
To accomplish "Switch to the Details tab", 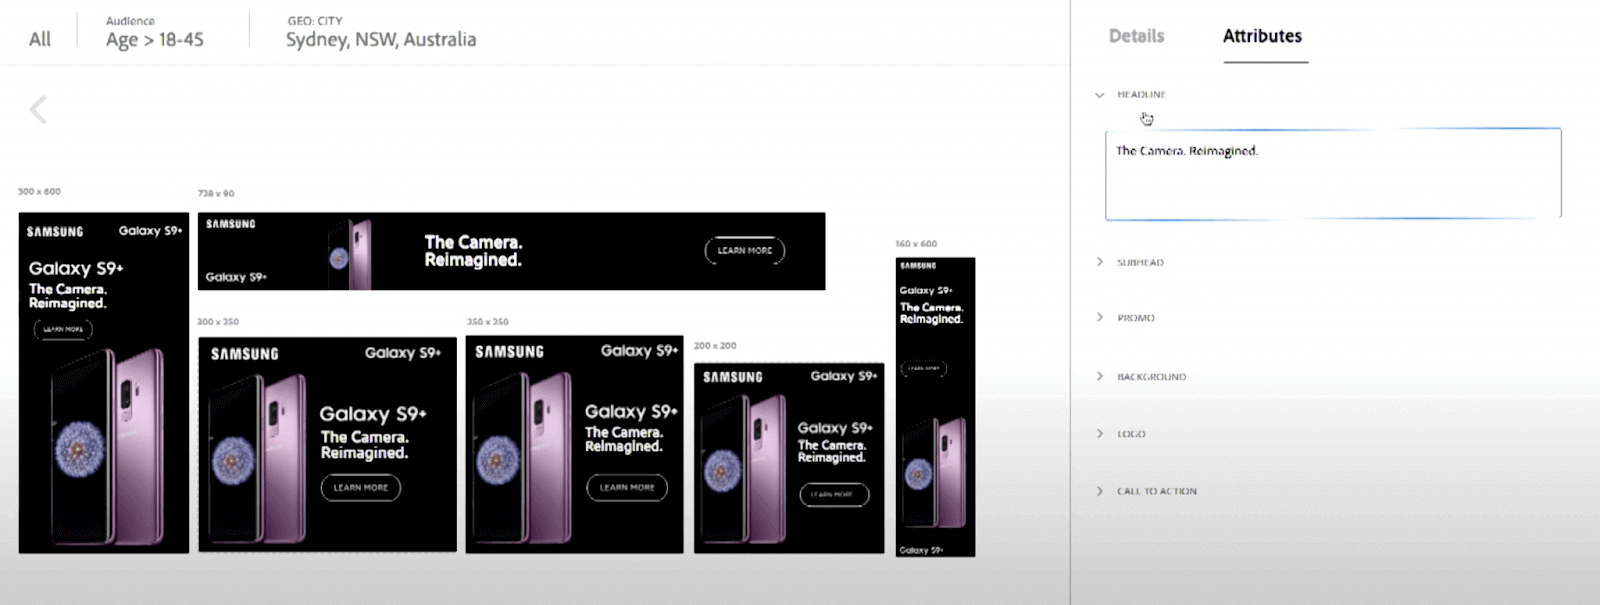I will tap(1136, 36).
